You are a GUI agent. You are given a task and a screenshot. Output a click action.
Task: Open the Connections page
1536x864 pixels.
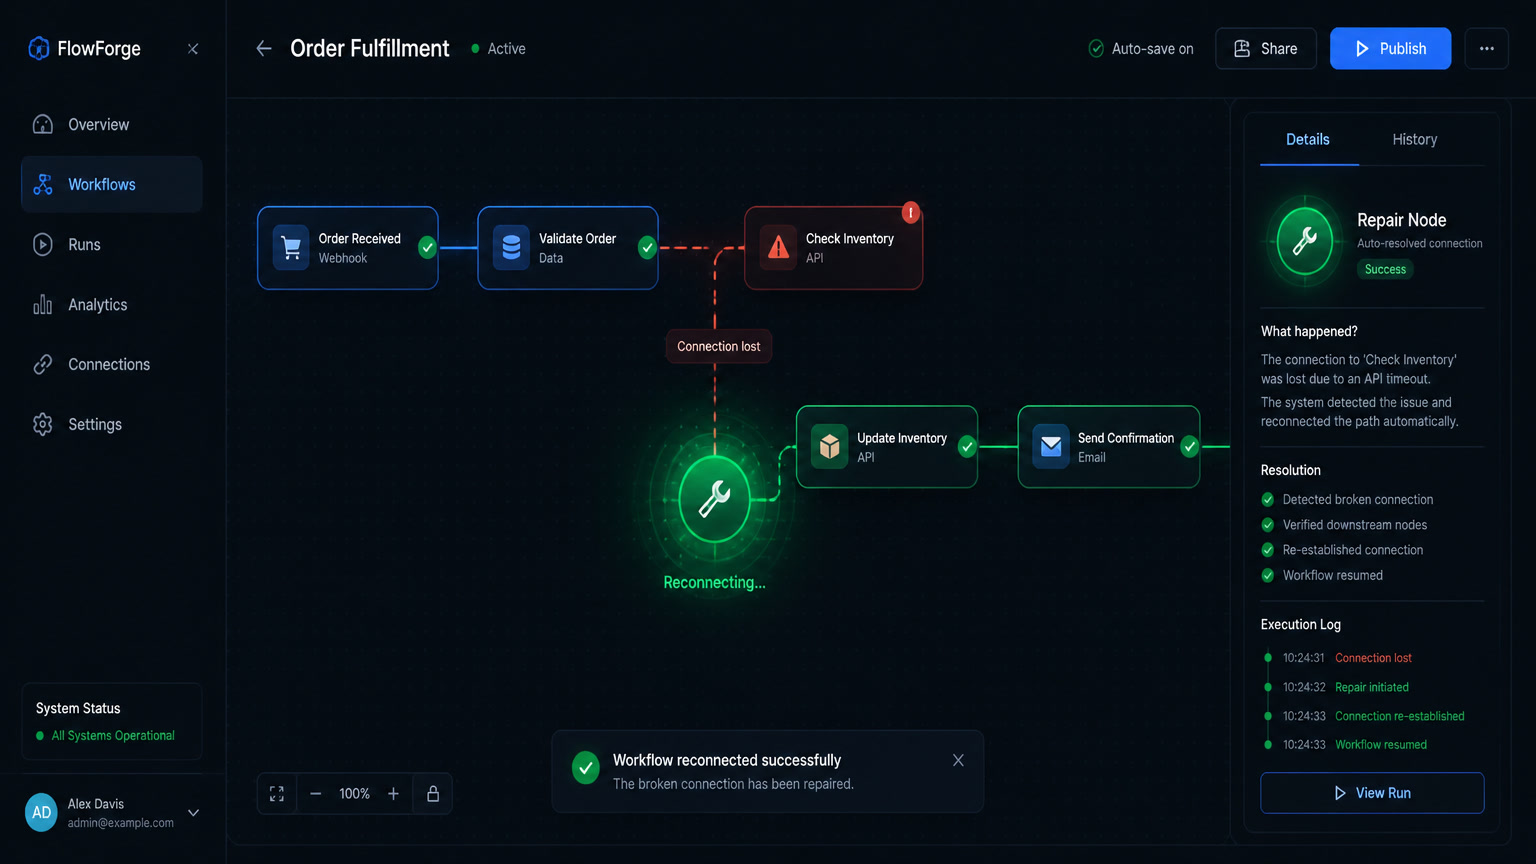coord(112,364)
